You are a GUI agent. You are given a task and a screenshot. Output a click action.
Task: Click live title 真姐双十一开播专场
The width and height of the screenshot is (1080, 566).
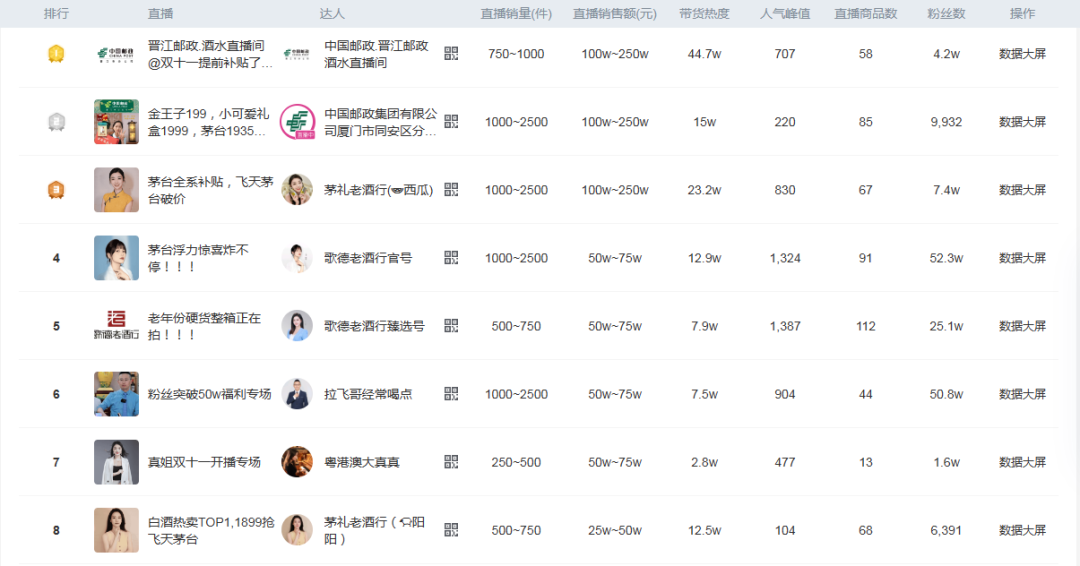205,462
